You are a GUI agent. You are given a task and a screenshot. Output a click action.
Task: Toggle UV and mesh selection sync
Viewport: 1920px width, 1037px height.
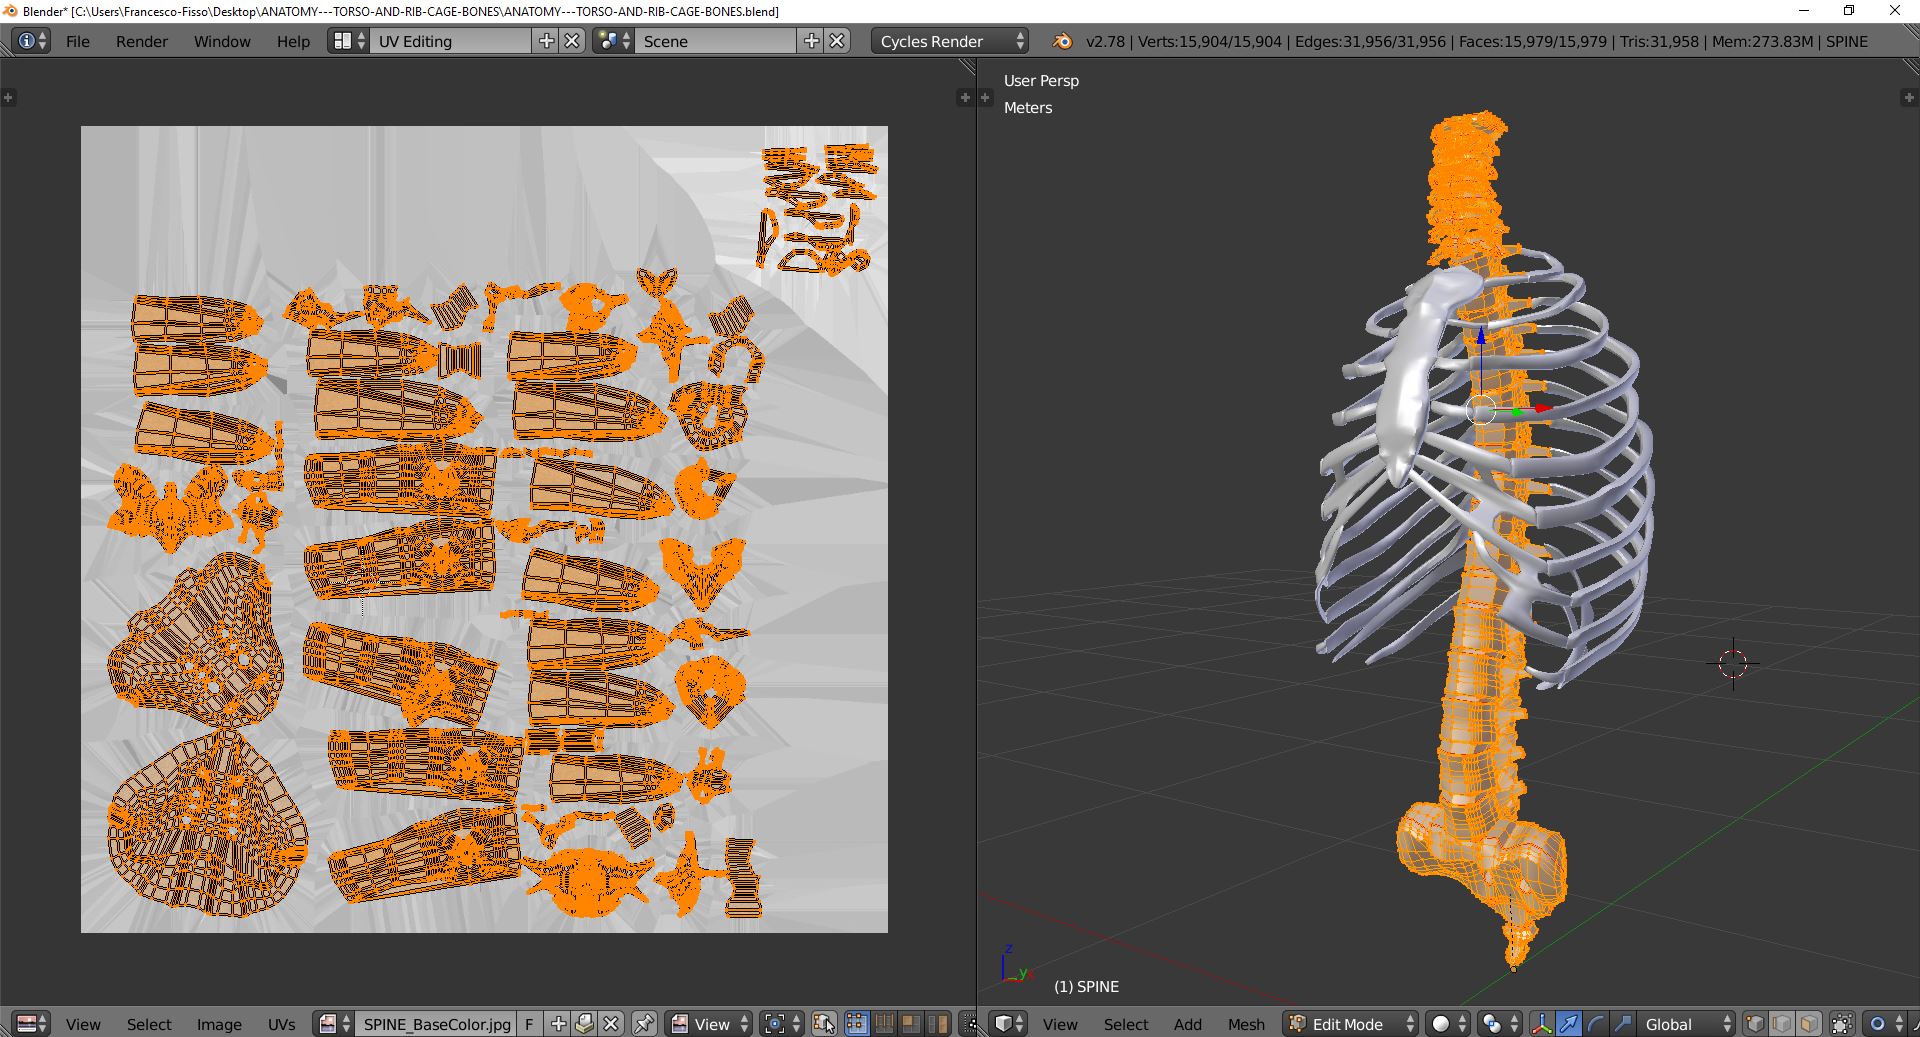(x=823, y=1023)
